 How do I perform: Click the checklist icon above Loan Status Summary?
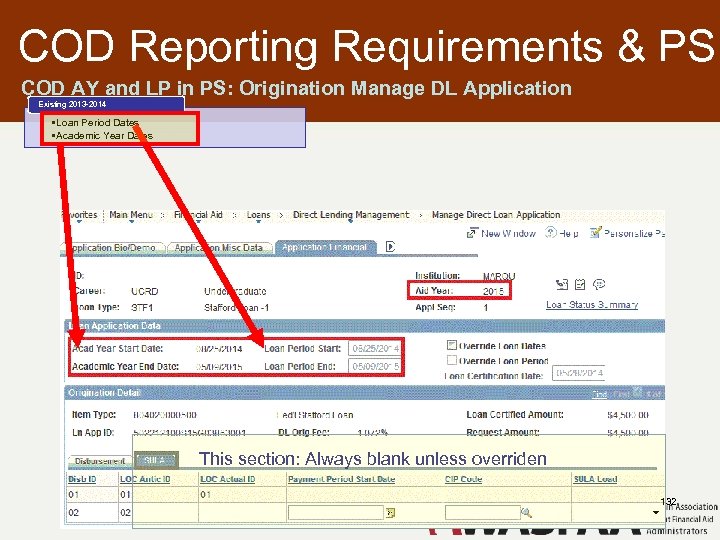click(x=580, y=285)
